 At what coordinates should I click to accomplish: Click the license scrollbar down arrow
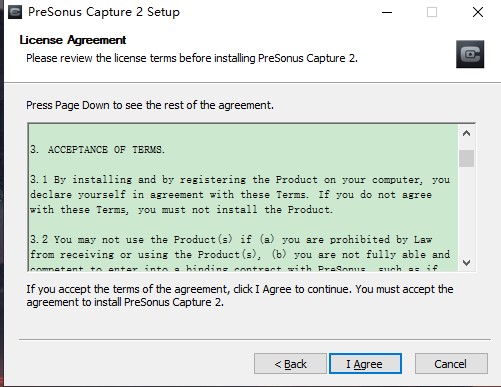click(466, 263)
